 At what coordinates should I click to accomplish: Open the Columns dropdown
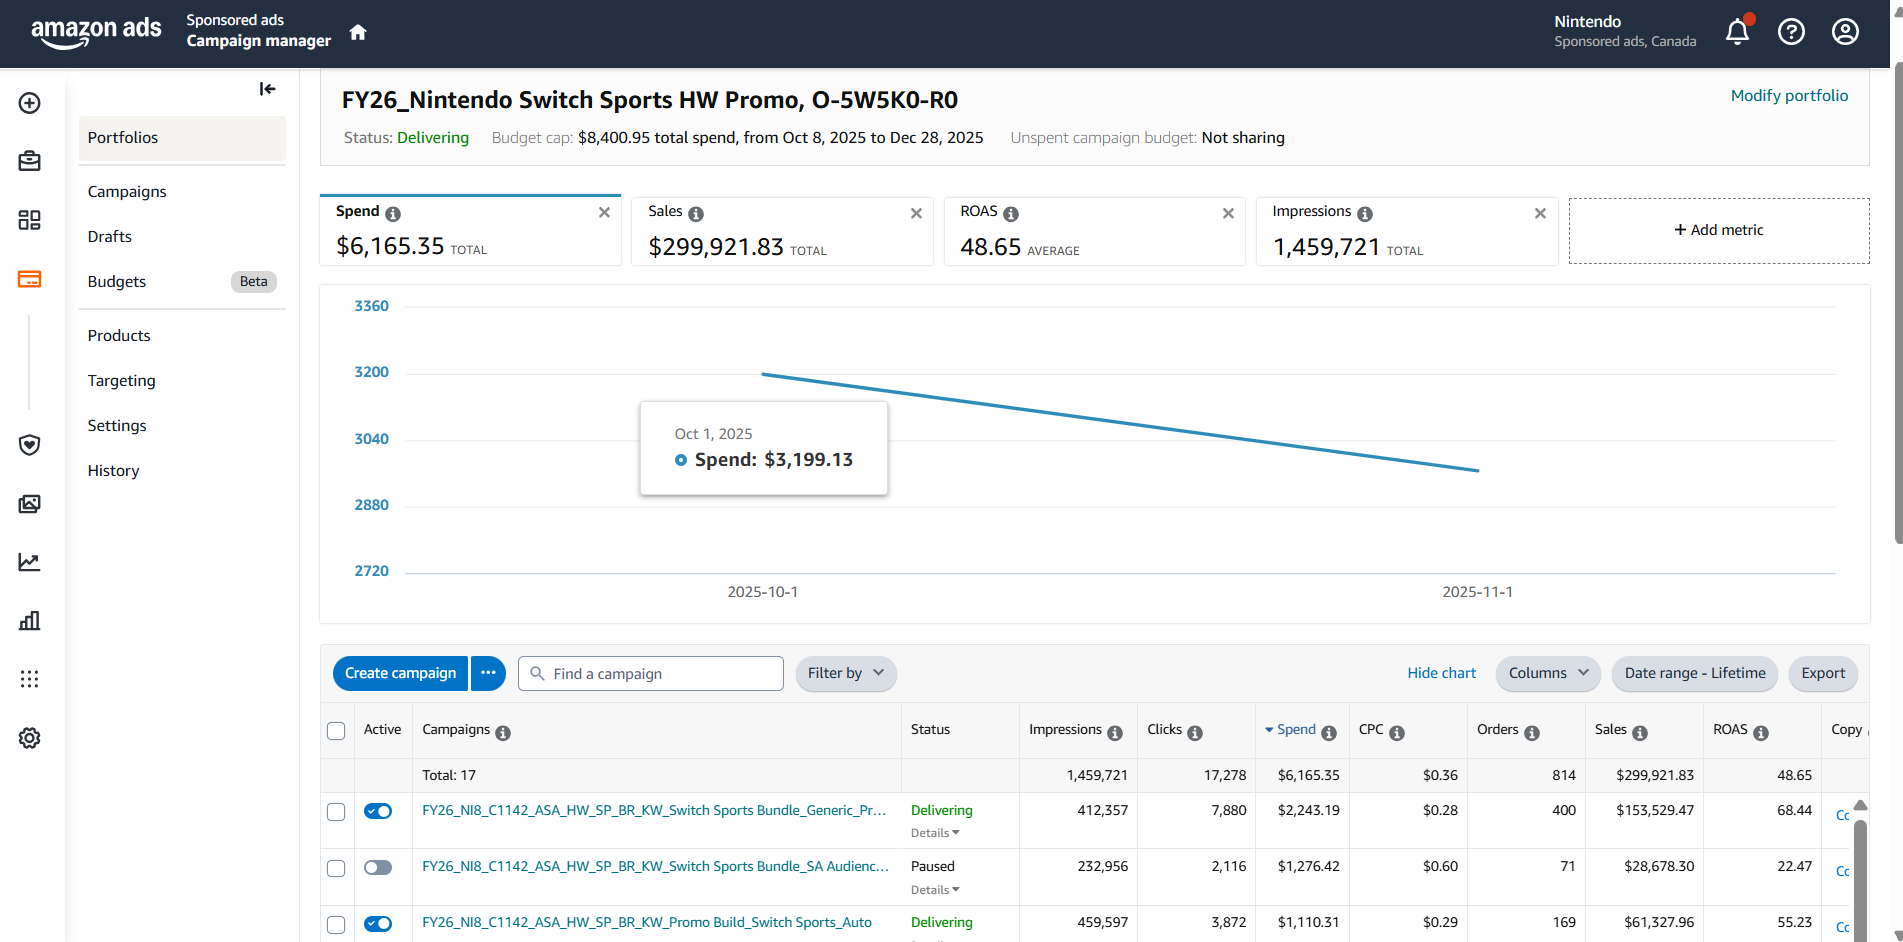point(1547,673)
